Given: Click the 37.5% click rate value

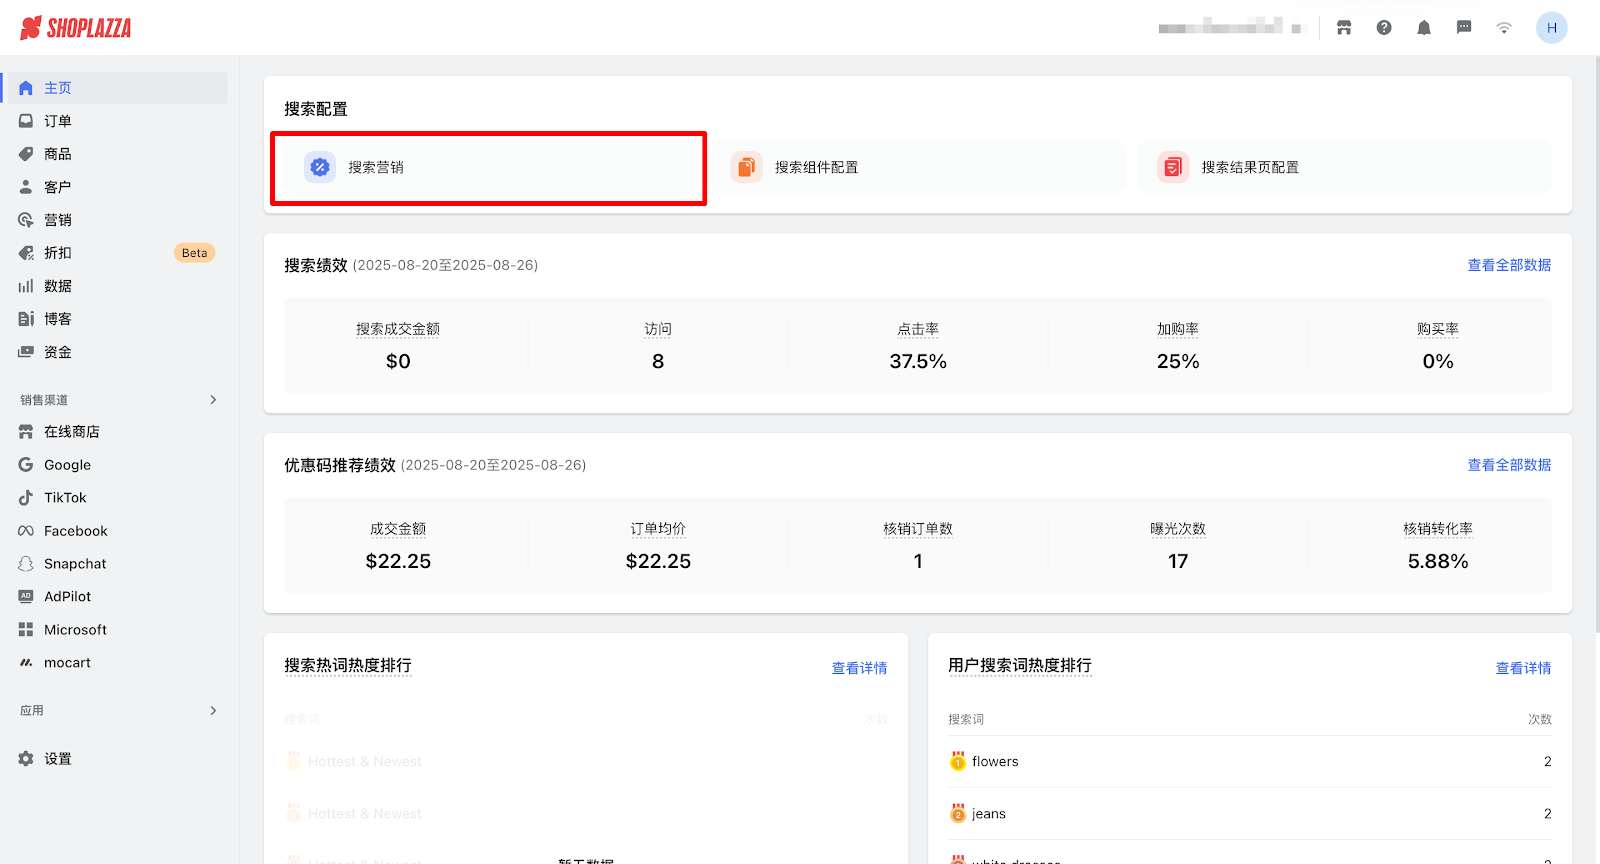Looking at the screenshot, I should pos(918,361).
